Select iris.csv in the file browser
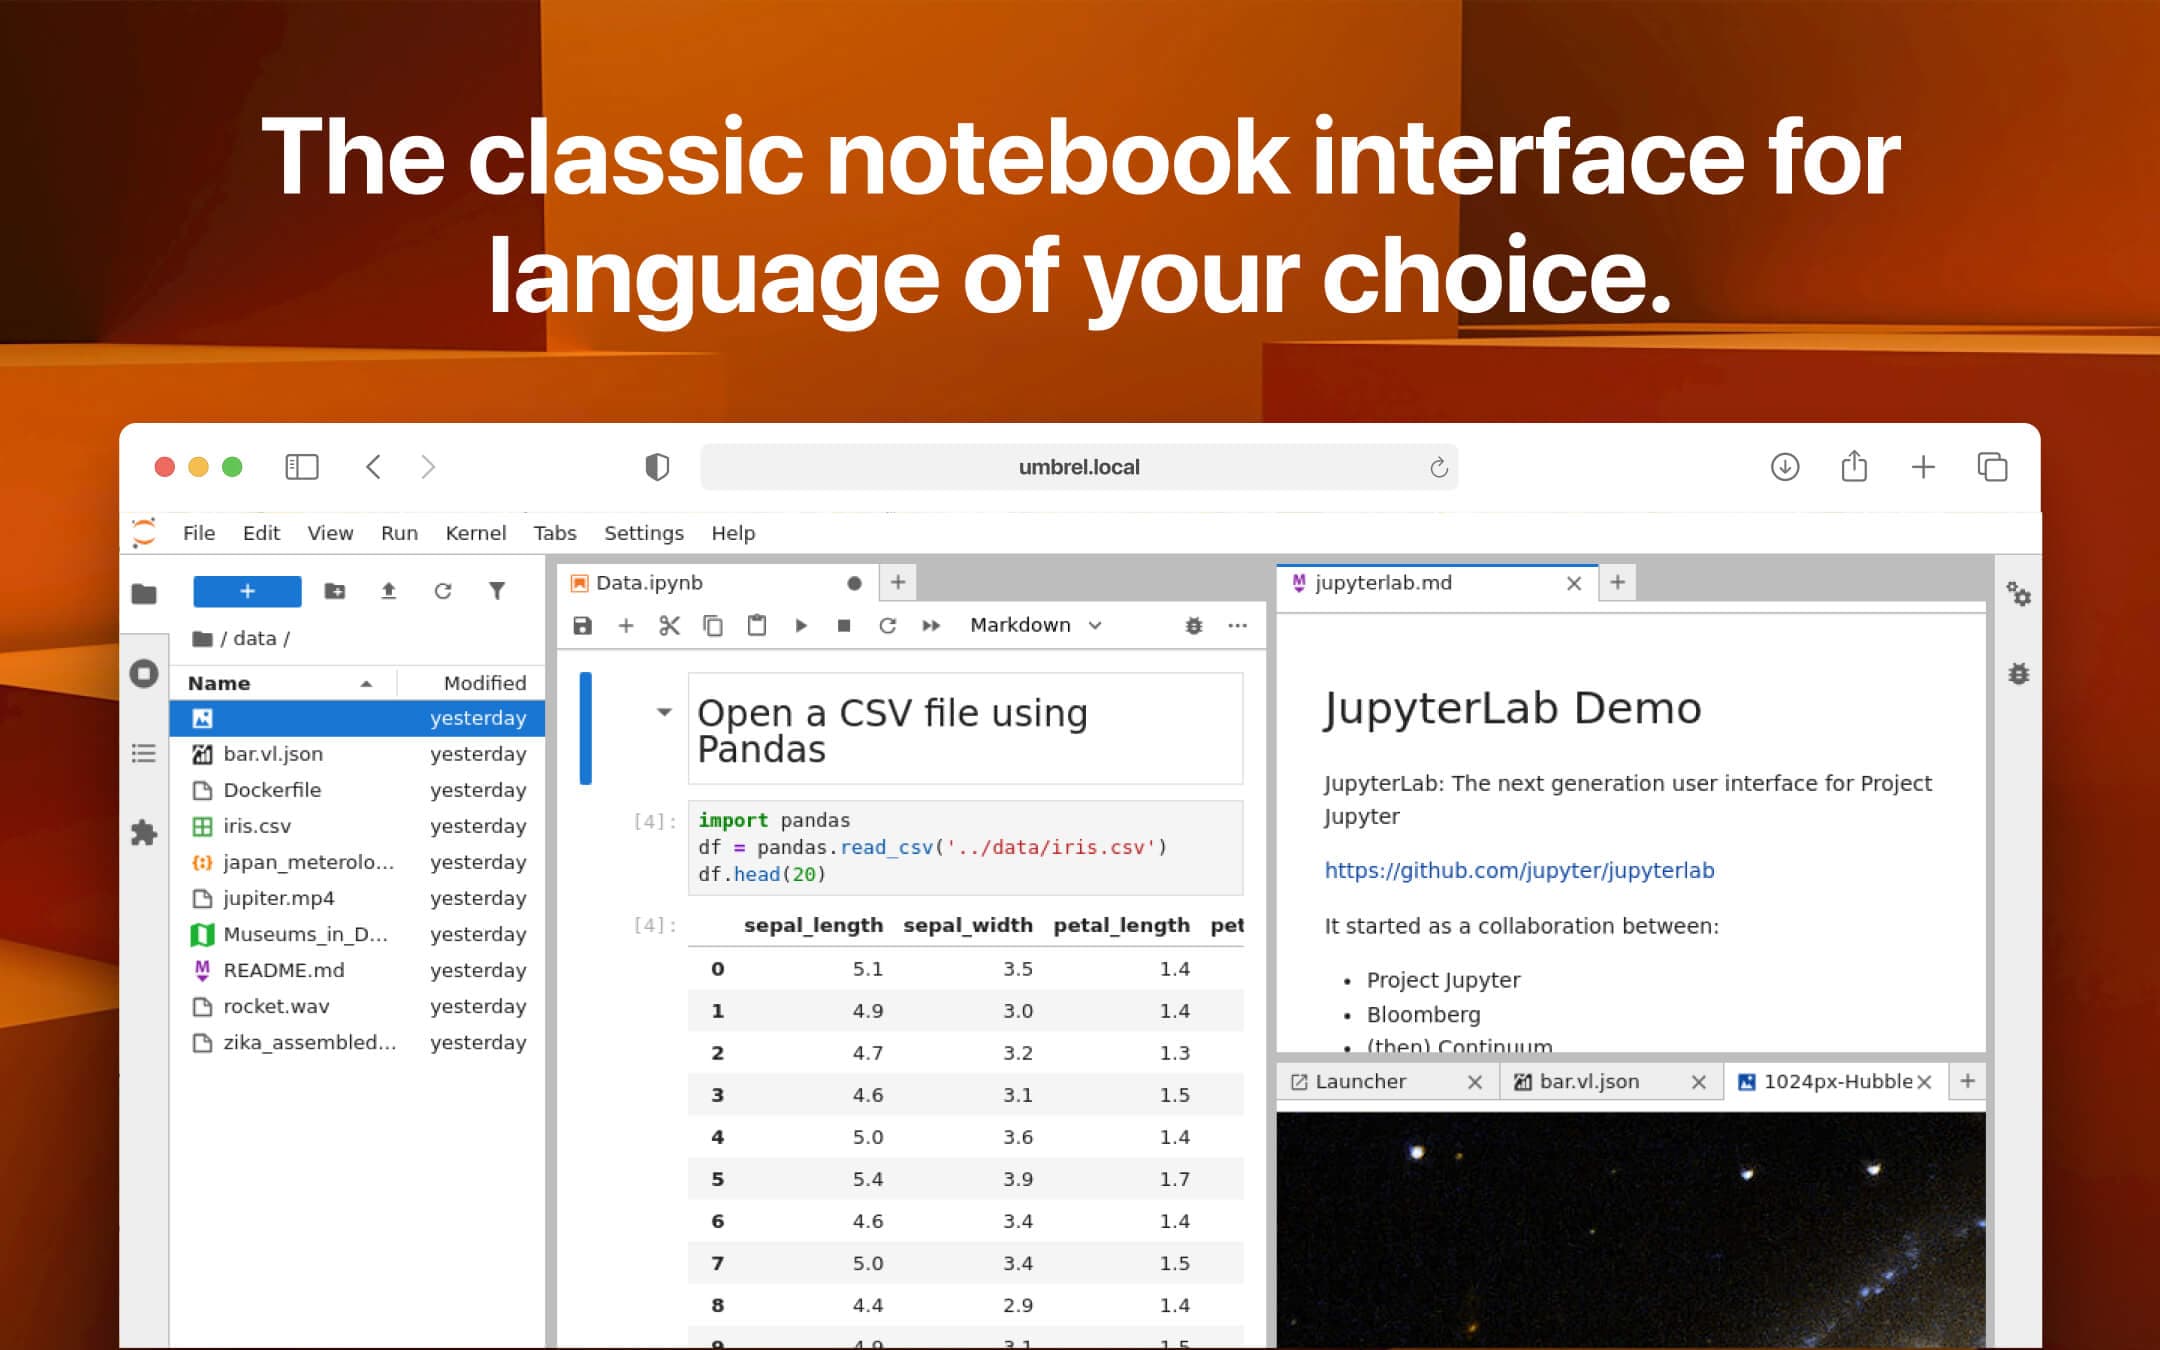Viewport: 2160px width, 1350px height. [x=256, y=826]
